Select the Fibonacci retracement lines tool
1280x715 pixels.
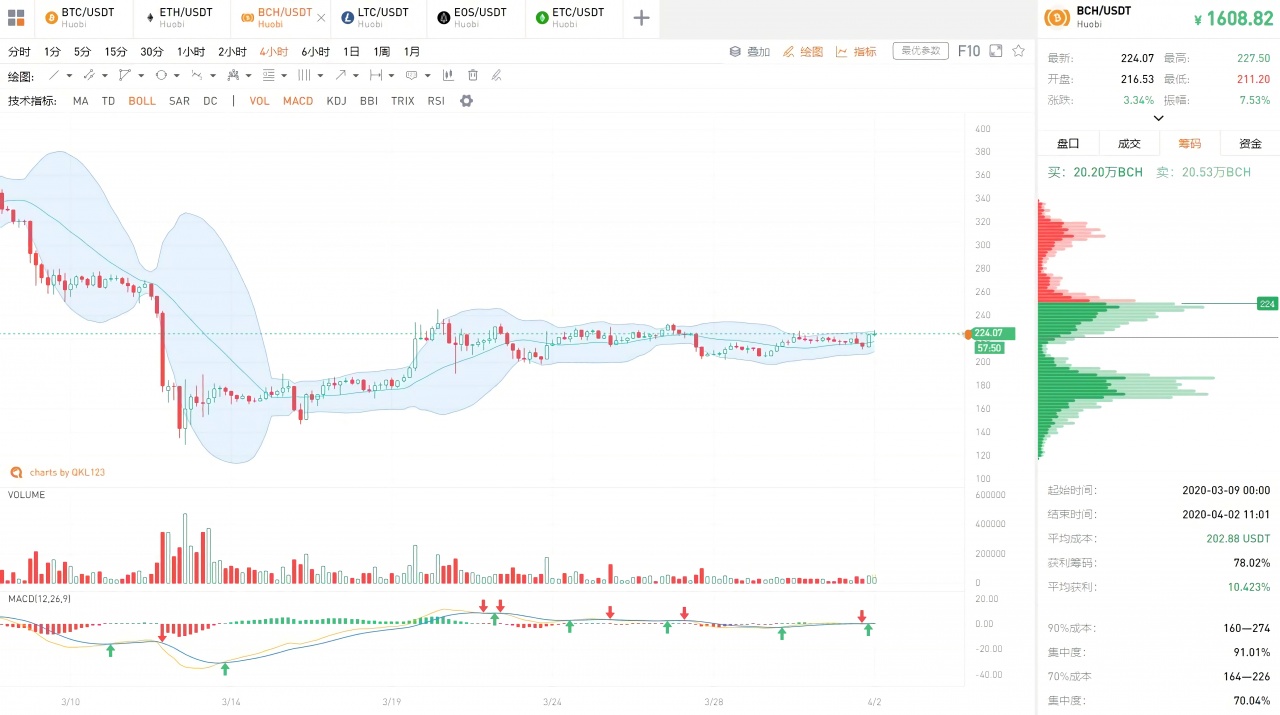(x=269, y=75)
